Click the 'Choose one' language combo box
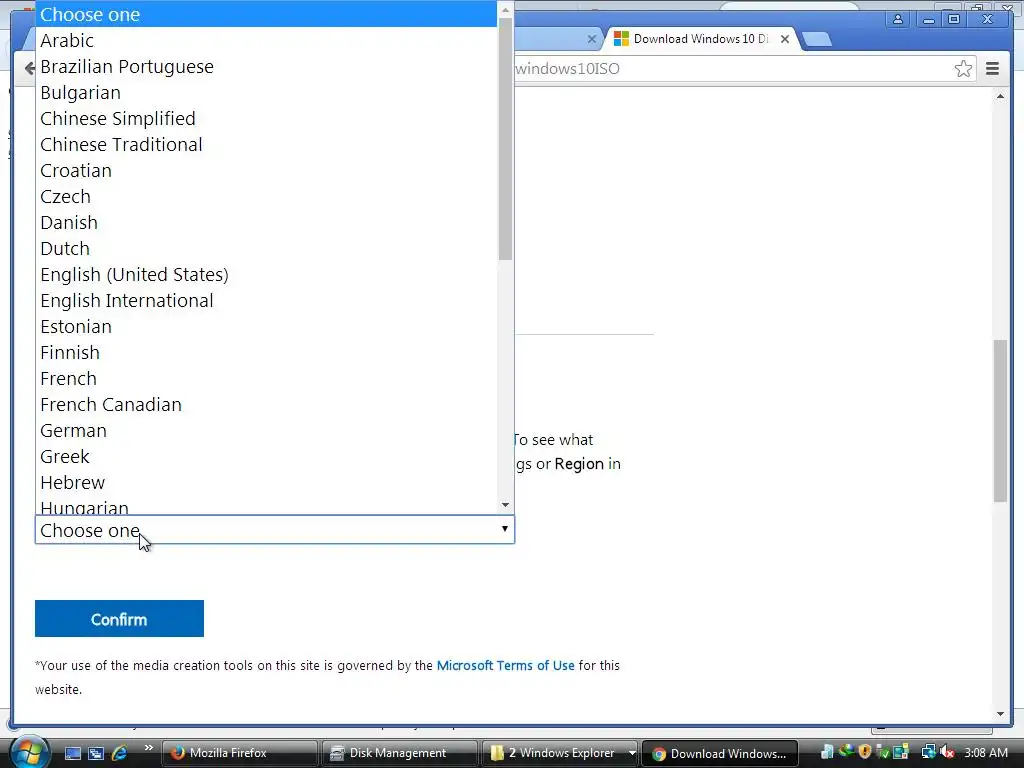This screenshot has height=768, width=1024. coord(275,530)
